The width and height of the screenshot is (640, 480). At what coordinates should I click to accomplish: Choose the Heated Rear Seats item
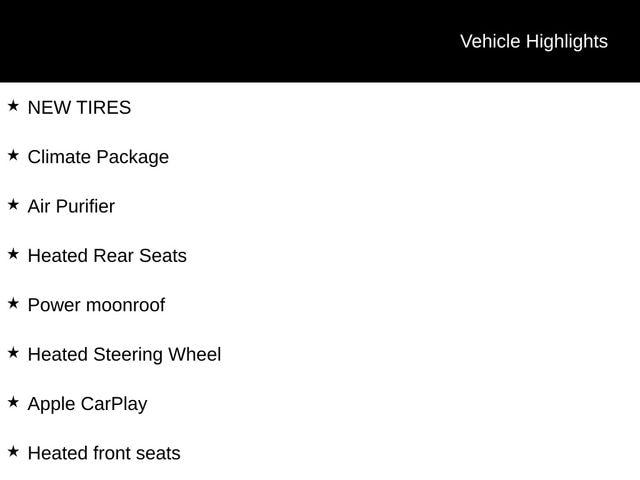pyautogui.click(x=107, y=256)
